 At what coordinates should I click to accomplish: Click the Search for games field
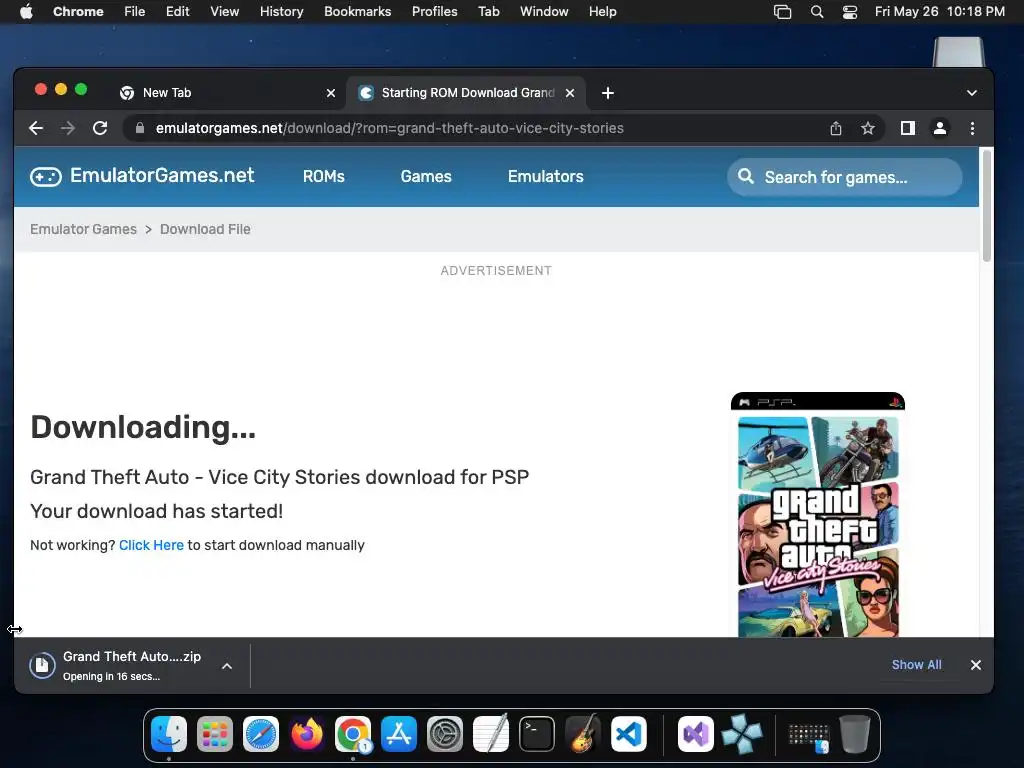(844, 177)
